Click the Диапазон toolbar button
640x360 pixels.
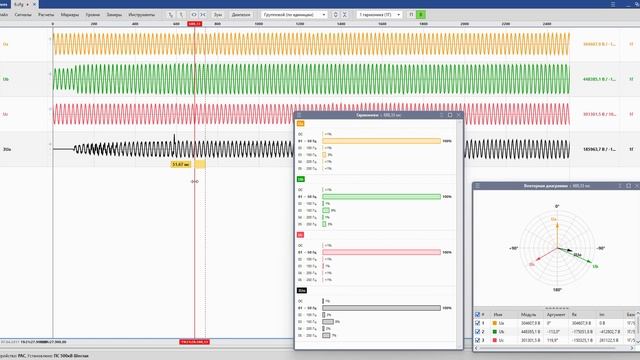click(x=241, y=15)
